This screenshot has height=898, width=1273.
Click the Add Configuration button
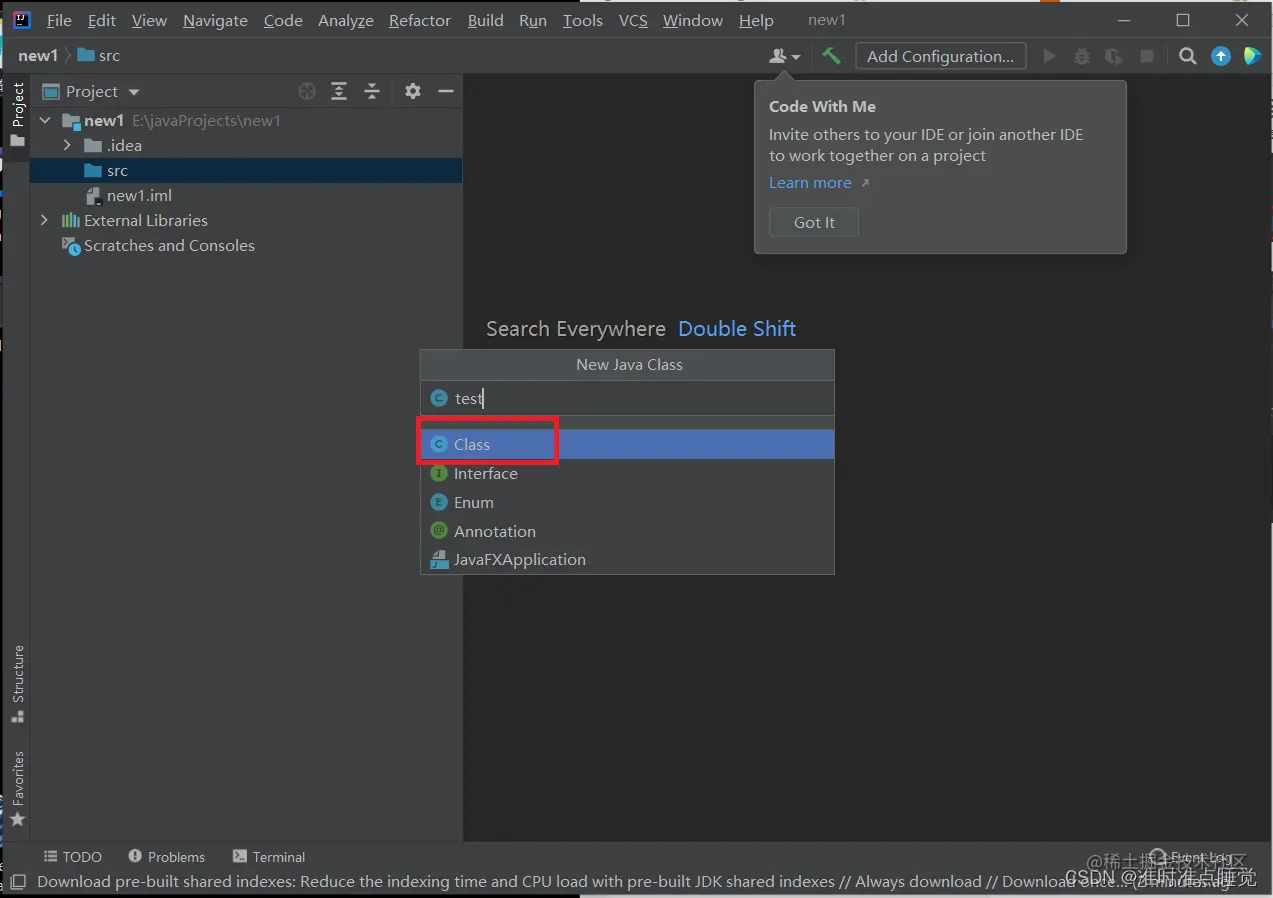[x=941, y=56]
